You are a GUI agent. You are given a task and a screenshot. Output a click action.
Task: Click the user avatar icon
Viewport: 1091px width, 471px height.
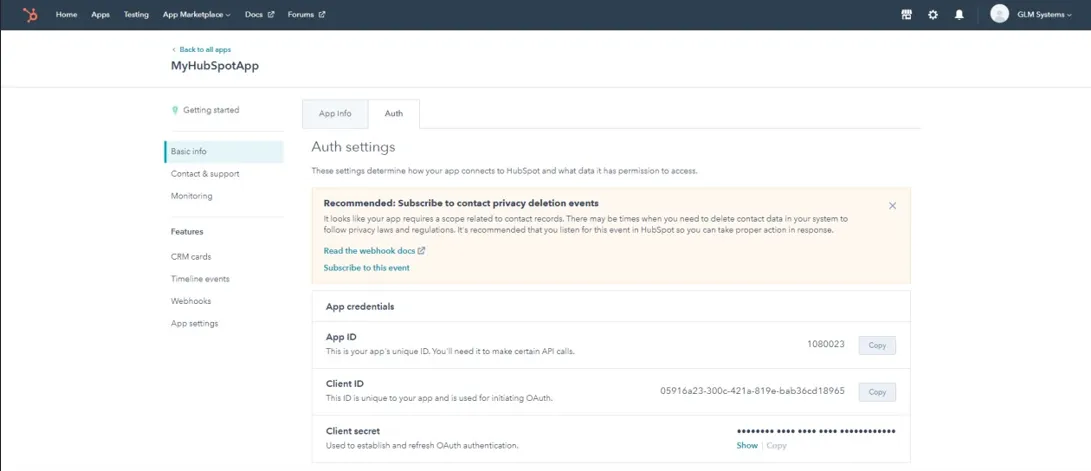(x=999, y=14)
